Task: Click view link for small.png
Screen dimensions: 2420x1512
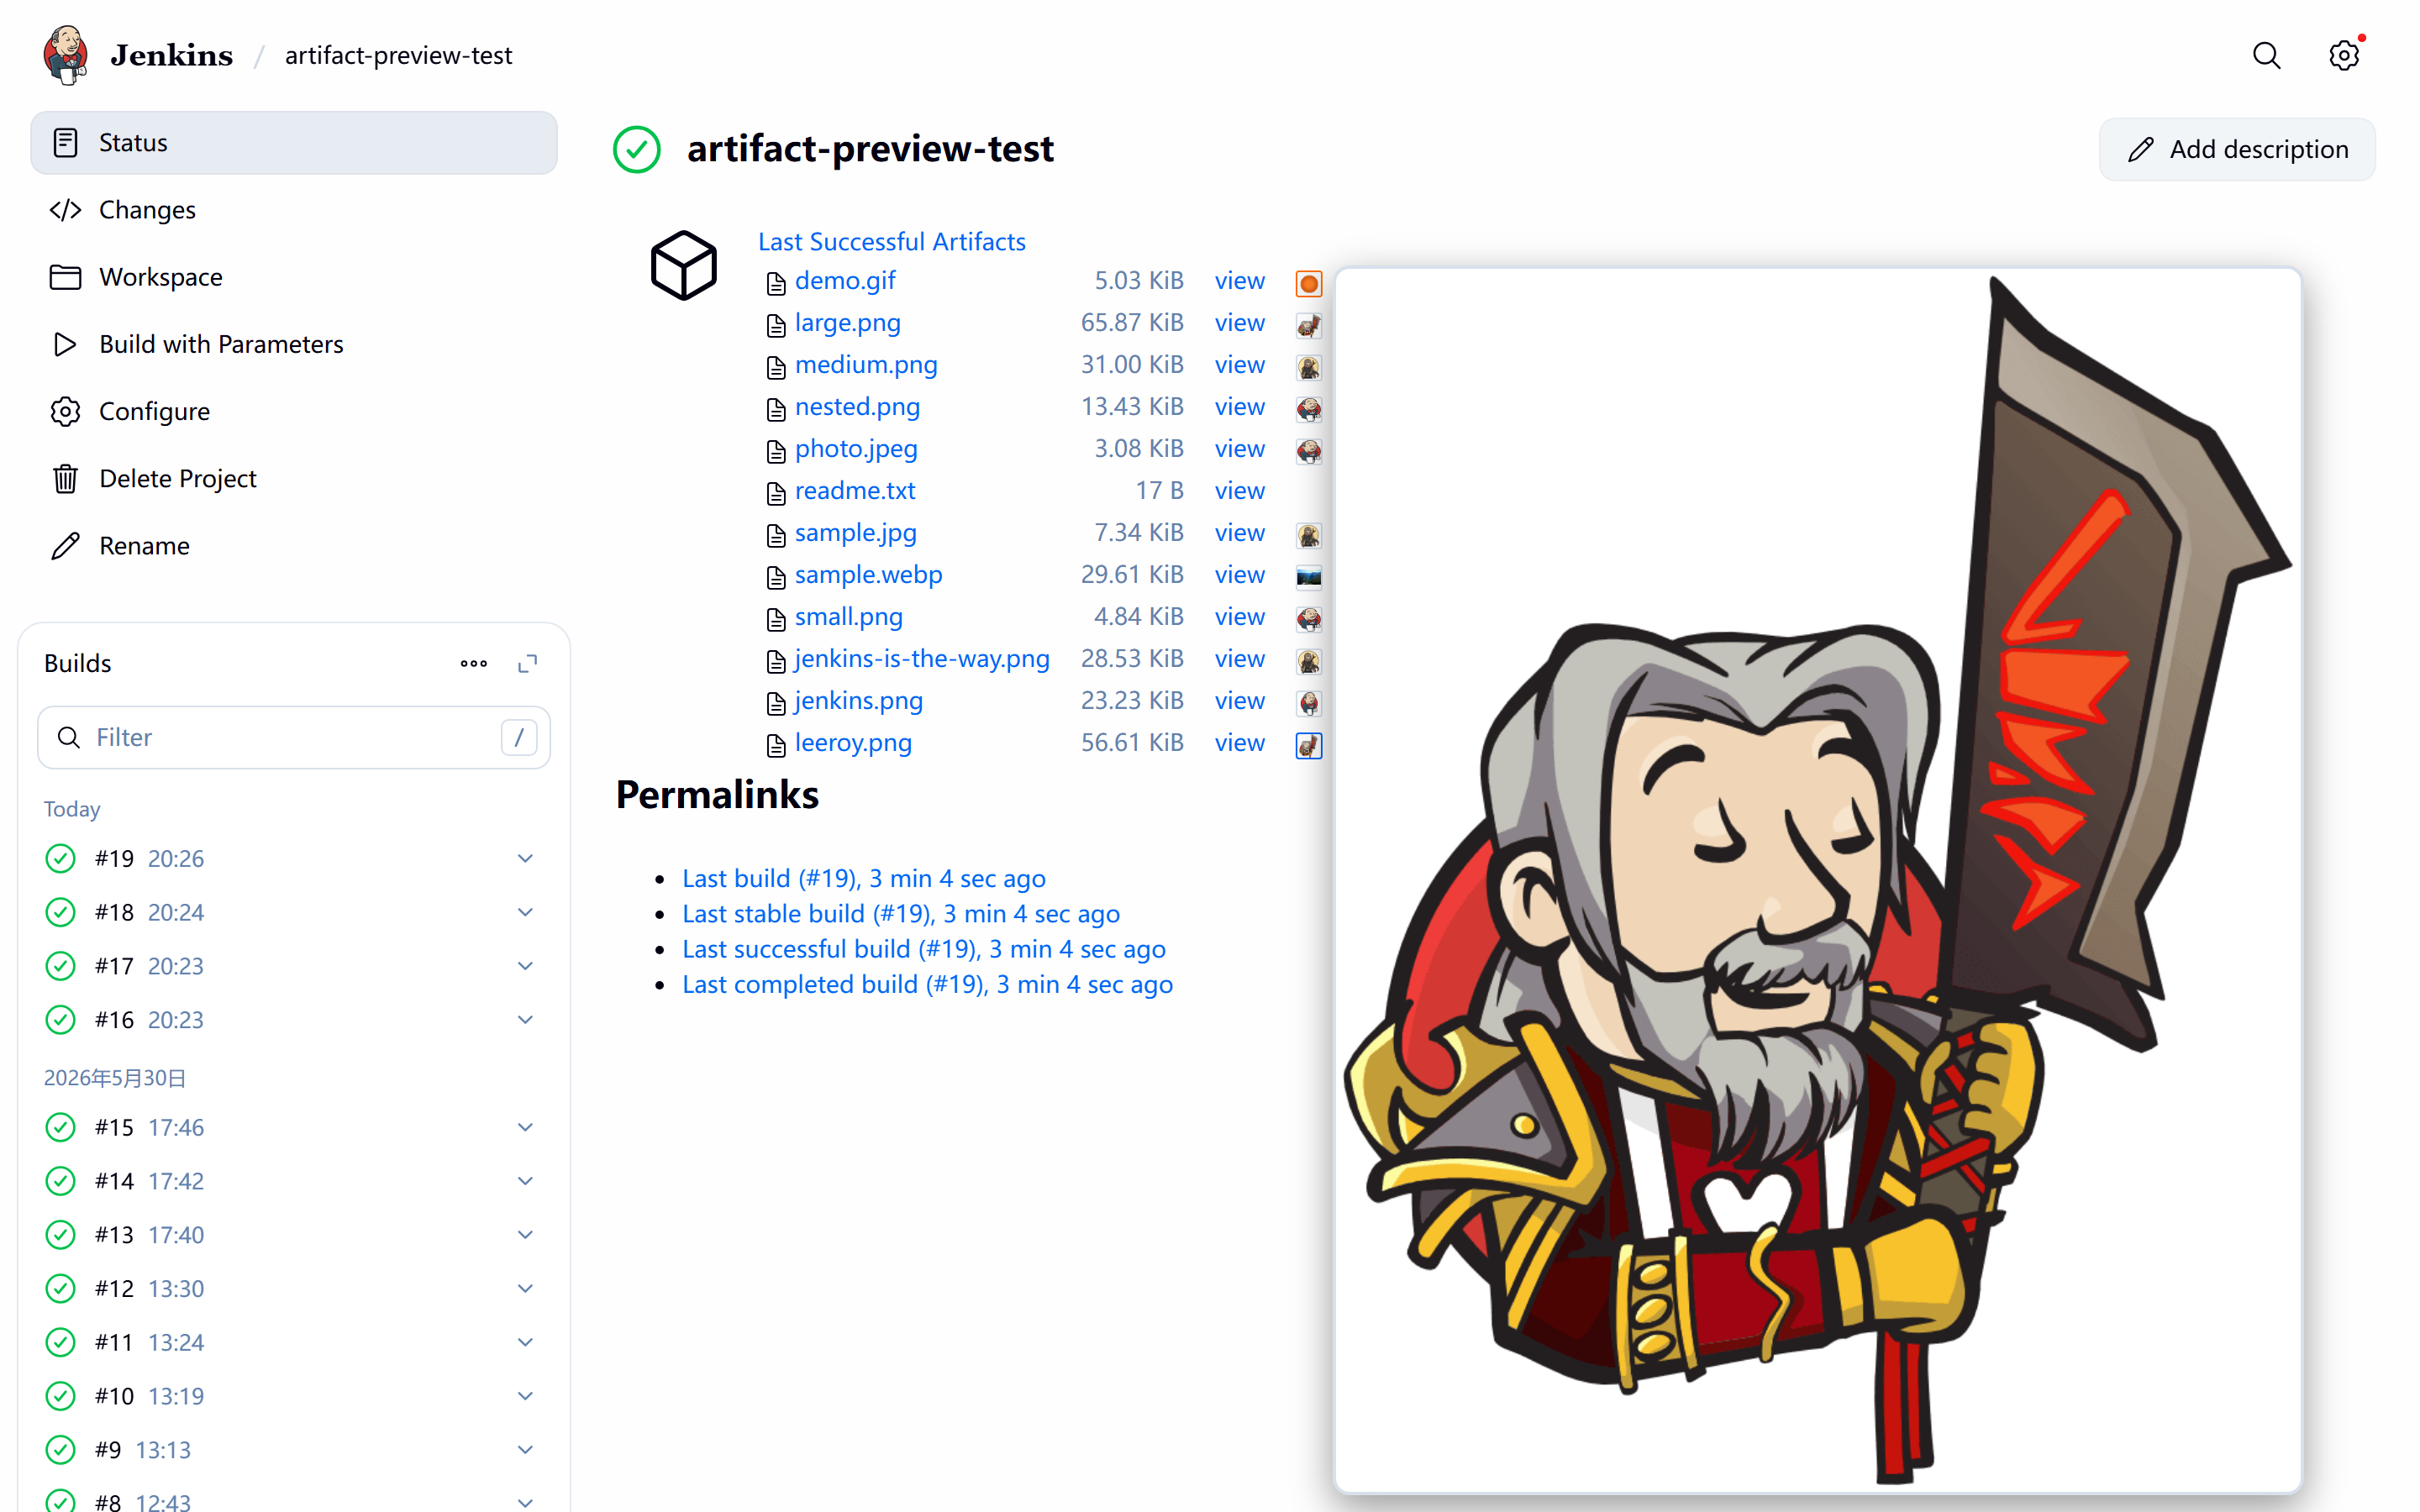Action: [1240, 617]
